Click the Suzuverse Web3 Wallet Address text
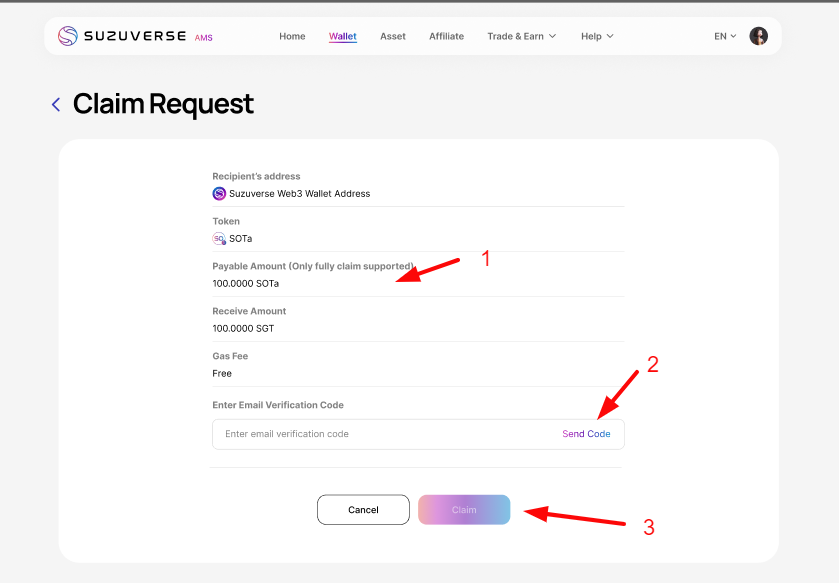This screenshot has width=839, height=583. click(299, 194)
